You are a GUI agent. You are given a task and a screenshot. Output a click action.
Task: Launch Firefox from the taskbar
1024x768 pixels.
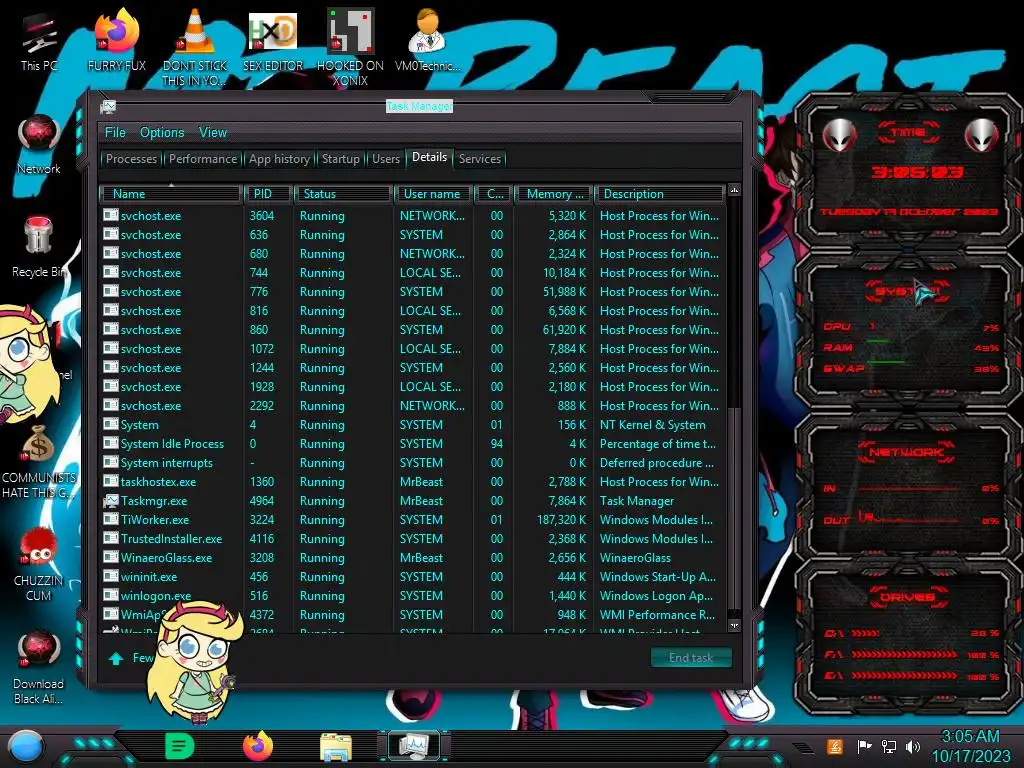[258, 746]
